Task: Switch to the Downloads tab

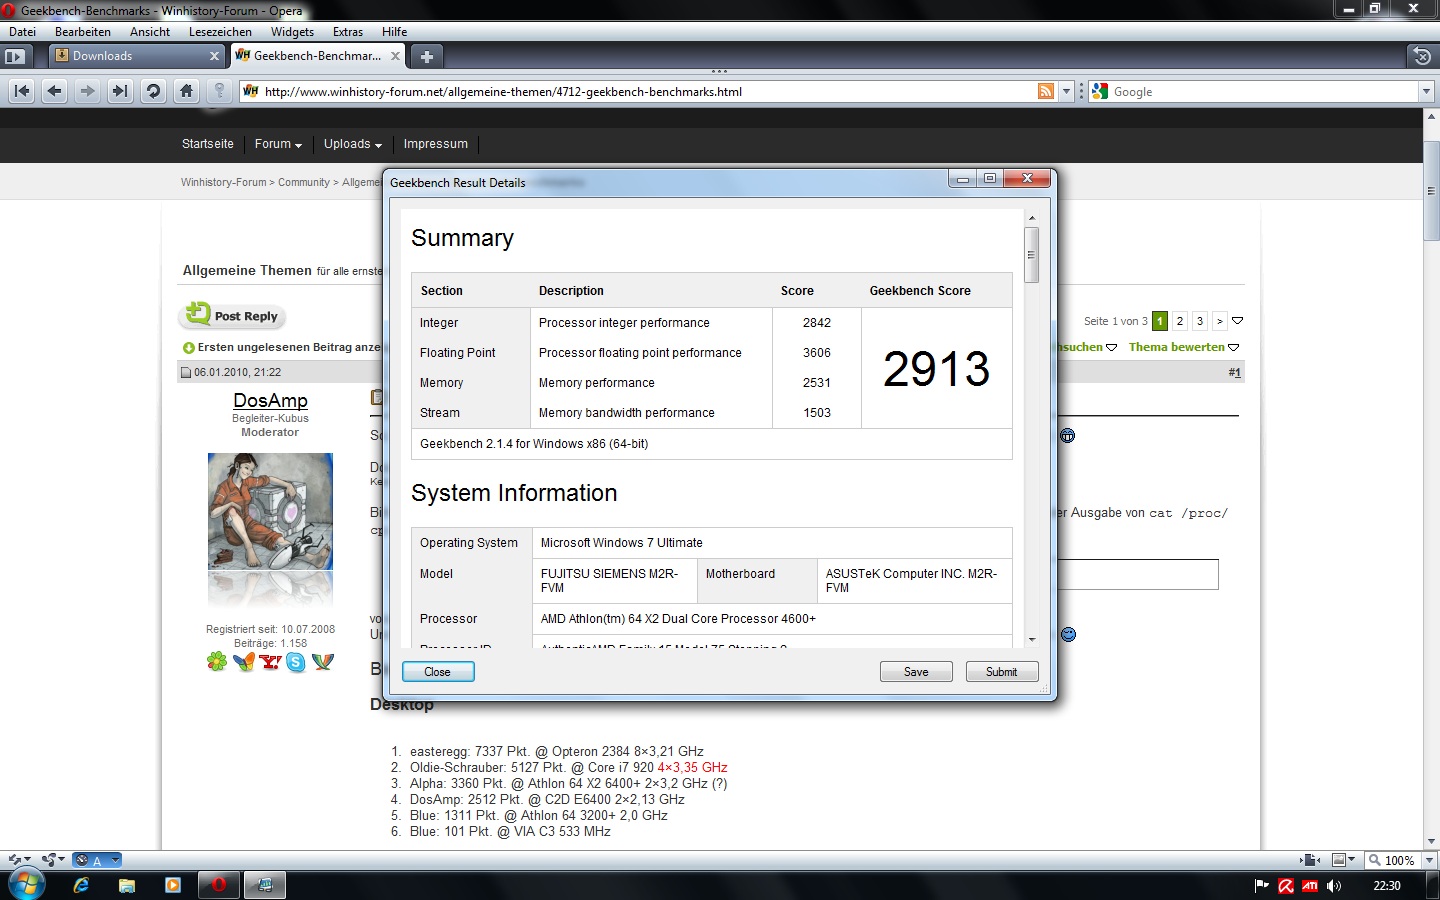Action: pyautogui.click(x=136, y=56)
